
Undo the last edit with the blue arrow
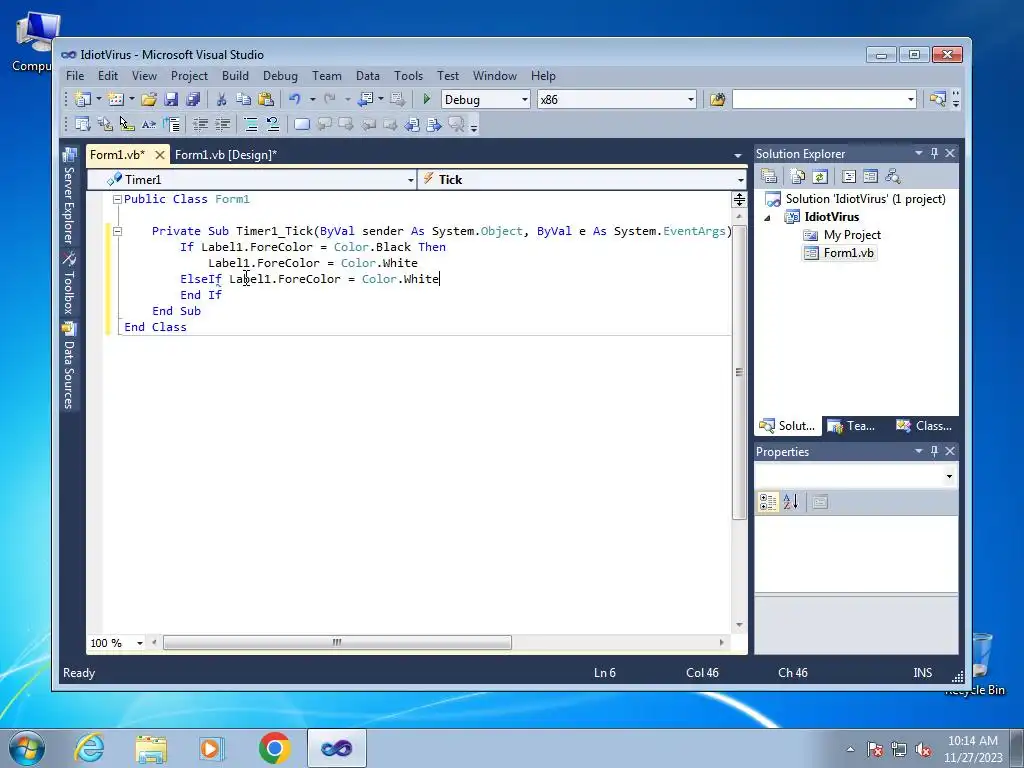point(295,99)
